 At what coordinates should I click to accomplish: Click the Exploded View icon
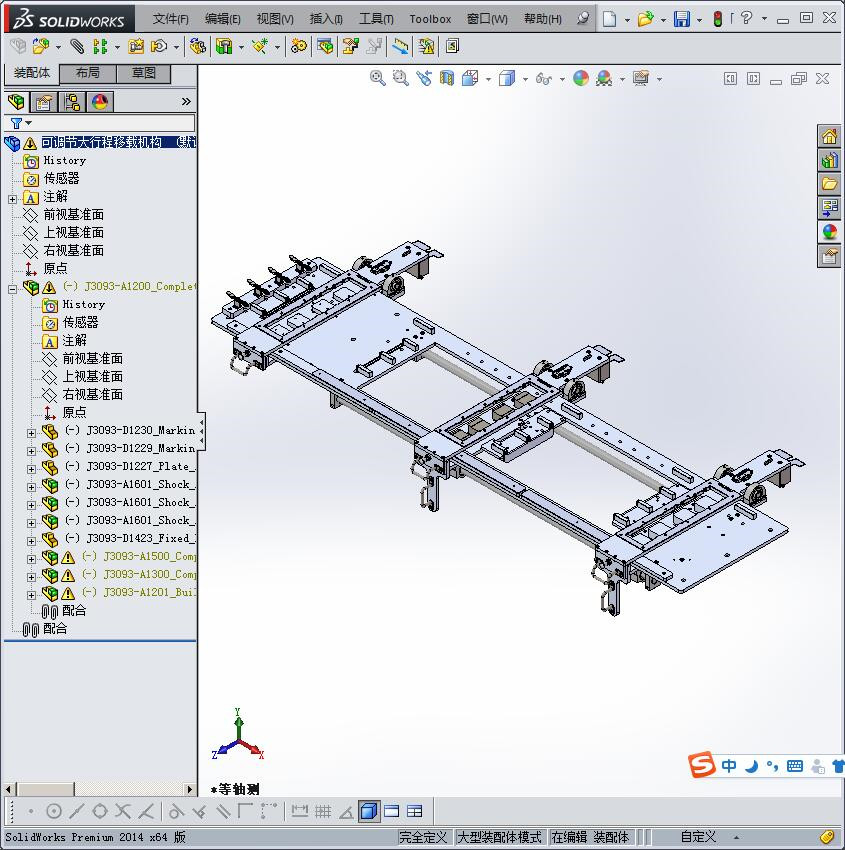tap(351, 47)
